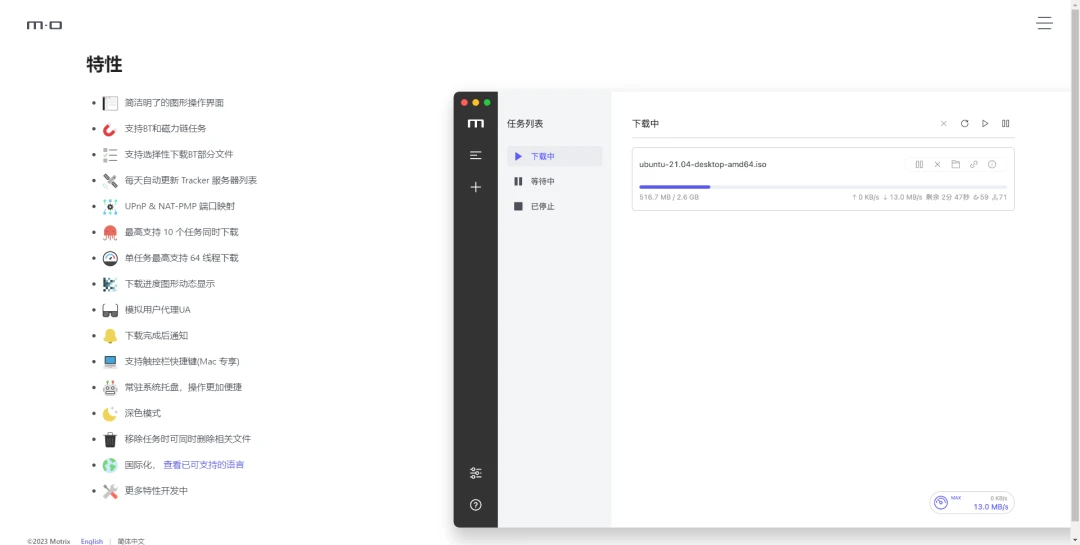Click the 下载中 title above task card
The width and height of the screenshot is (1080, 545).
point(645,124)
